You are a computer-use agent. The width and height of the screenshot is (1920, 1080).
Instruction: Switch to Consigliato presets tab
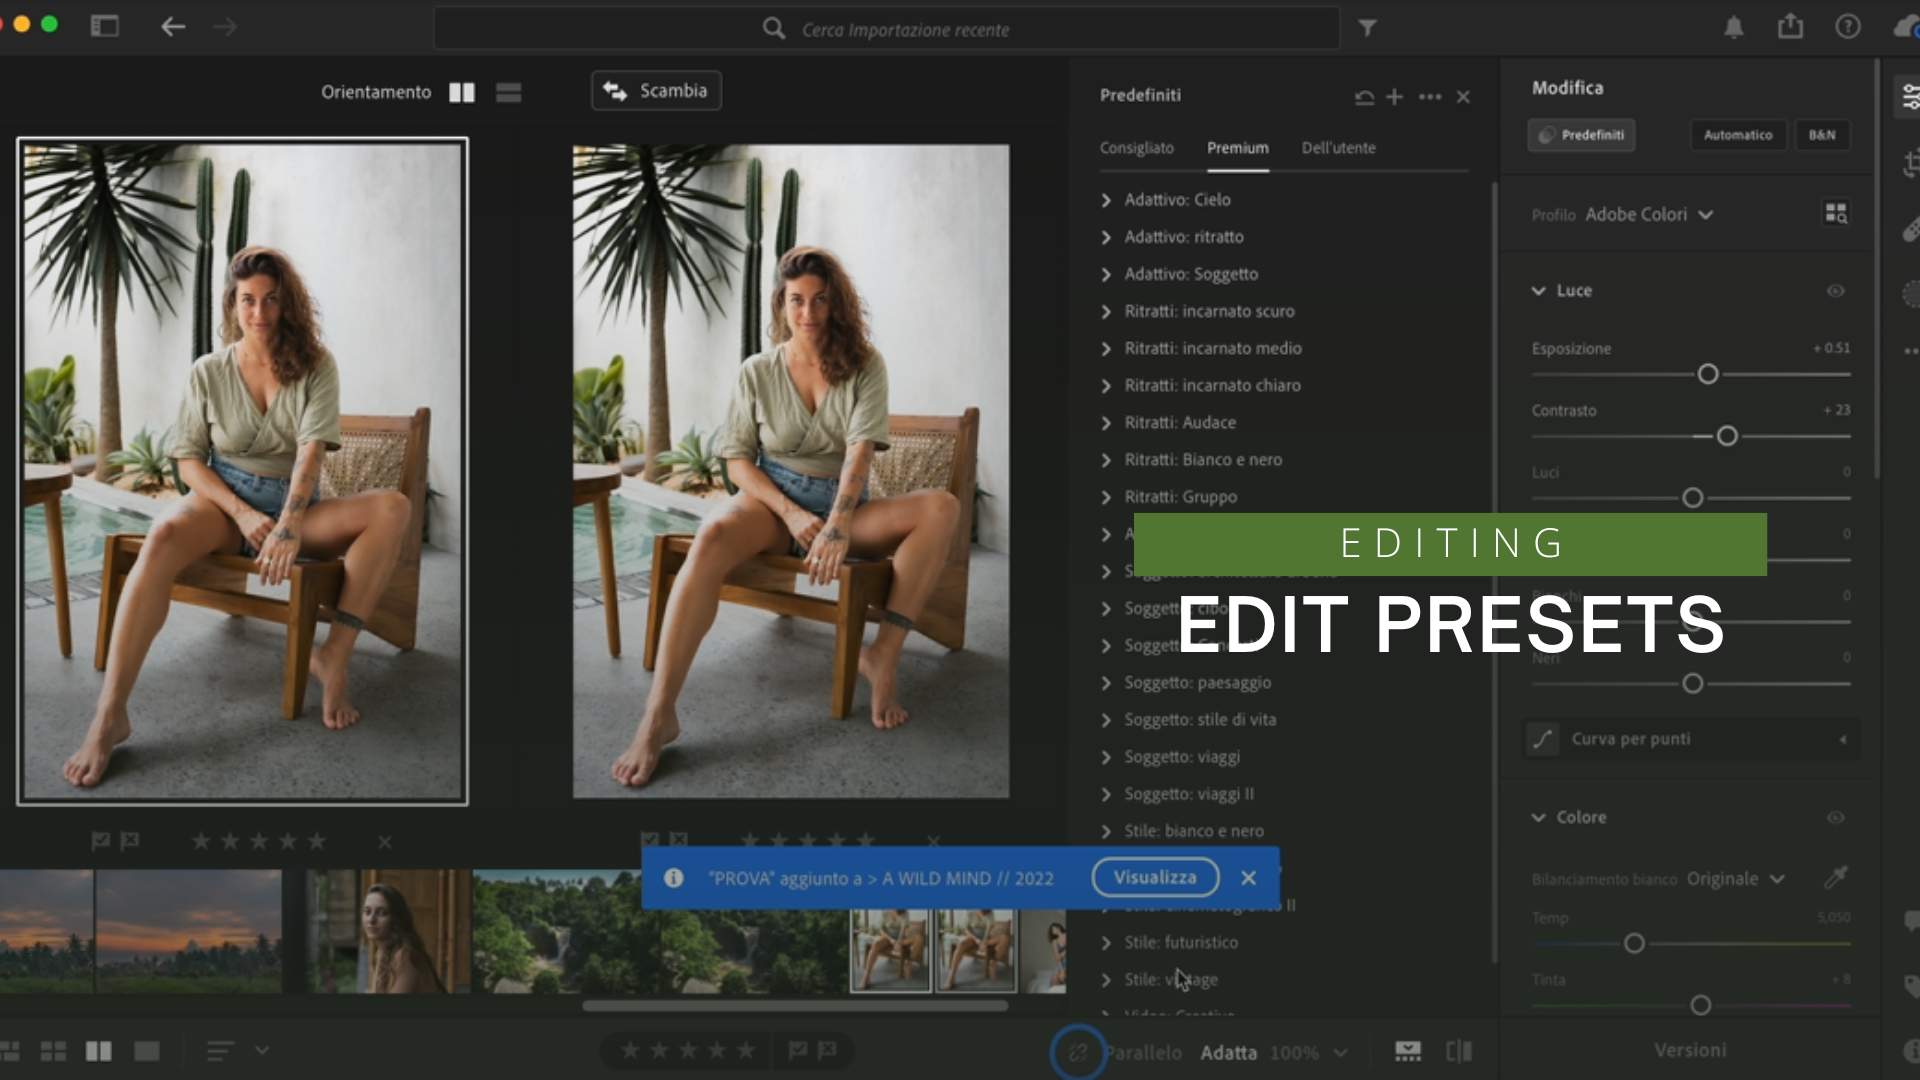(x=1137, y=148)
